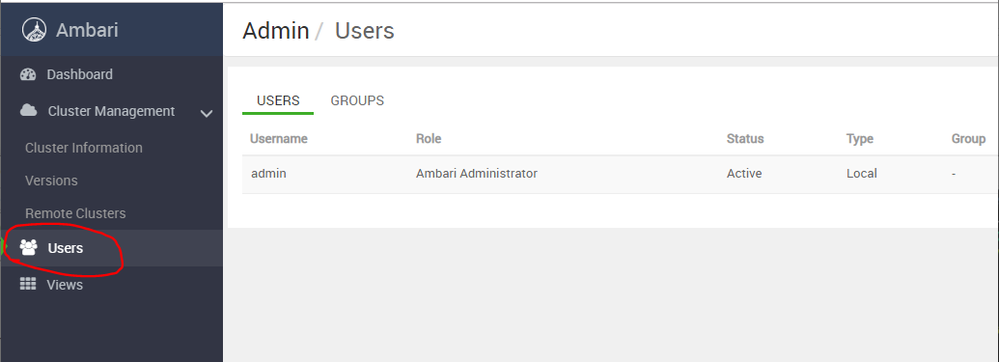Switch to the GROUPS tab

(x=357, y=101)
